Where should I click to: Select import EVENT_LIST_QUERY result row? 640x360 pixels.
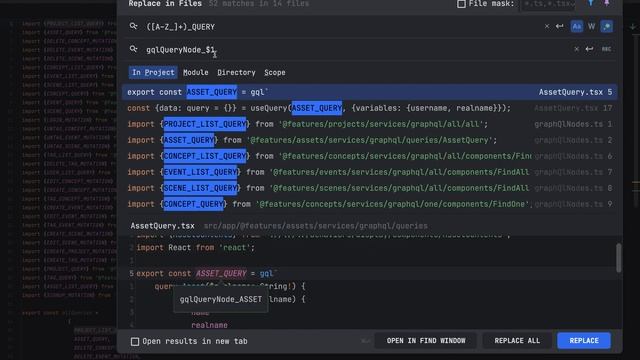369,172
